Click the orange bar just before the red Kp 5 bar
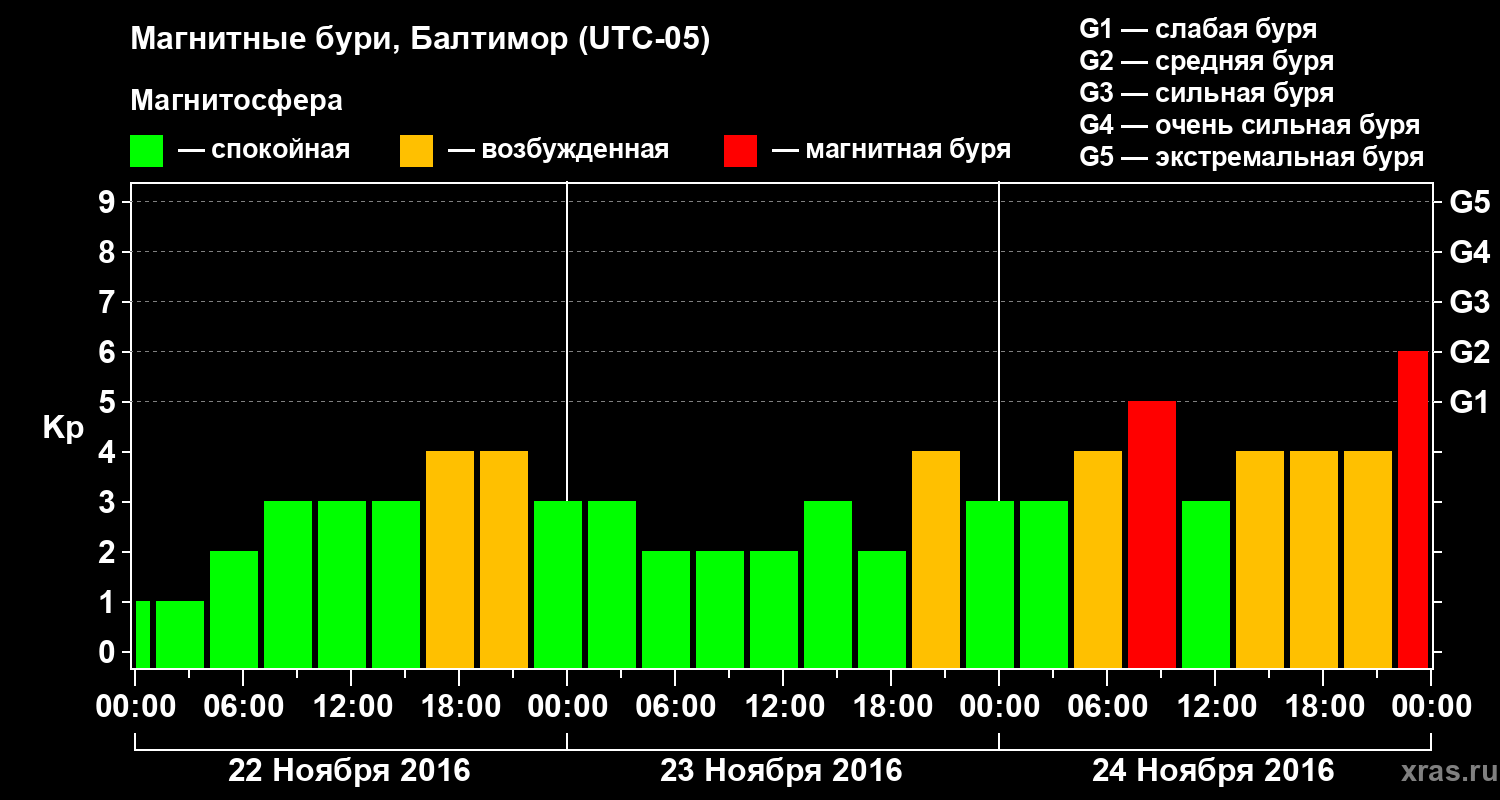Screen dimensions: 1500x800 pyautogui.click(x=1098, y=559)
